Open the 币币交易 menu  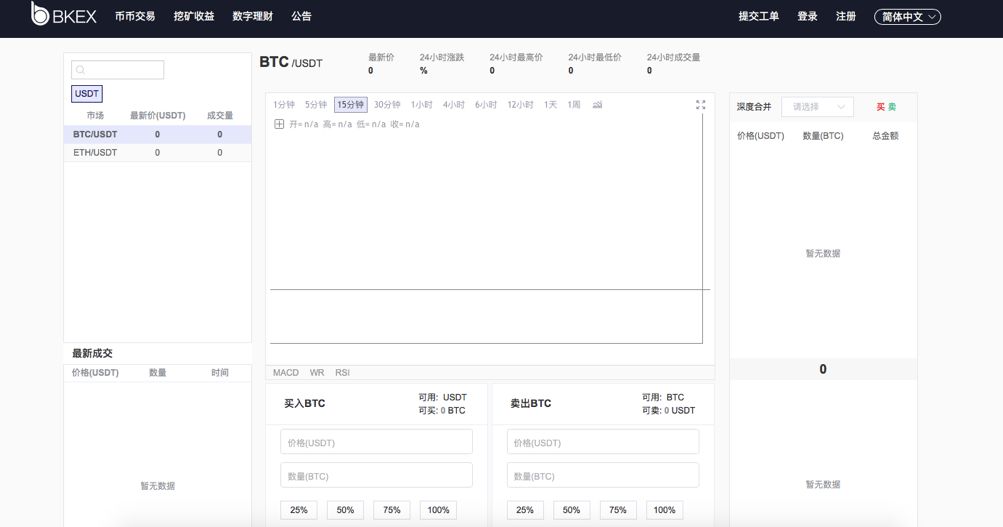point(135,16)
